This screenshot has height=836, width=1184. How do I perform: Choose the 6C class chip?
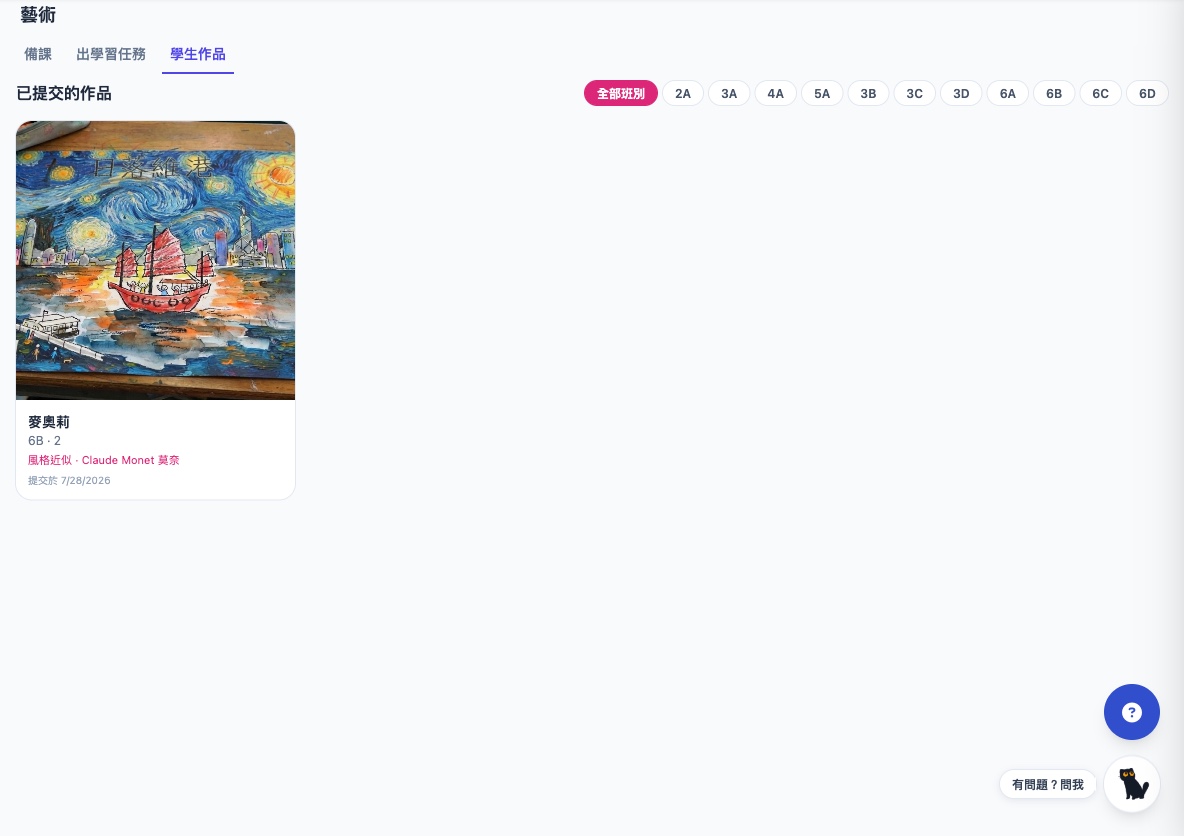point(1100,94)
